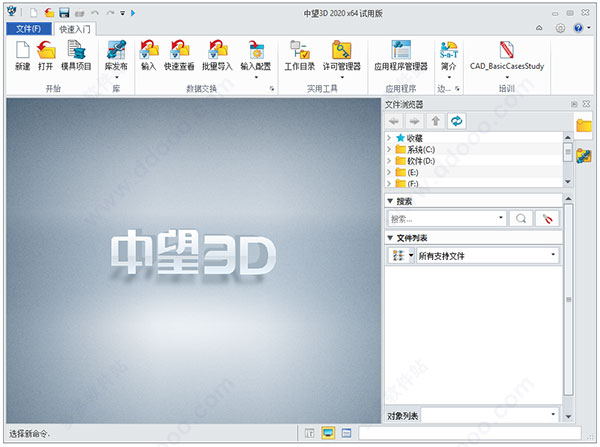Click the file list panel scrollbar
This screenshot has height=447, width=600.
click(x=569, y=299)
